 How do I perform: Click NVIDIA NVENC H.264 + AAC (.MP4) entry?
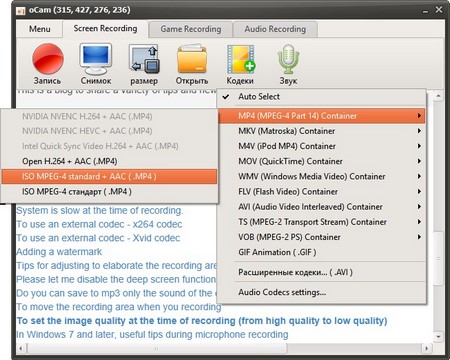[109, 117]
